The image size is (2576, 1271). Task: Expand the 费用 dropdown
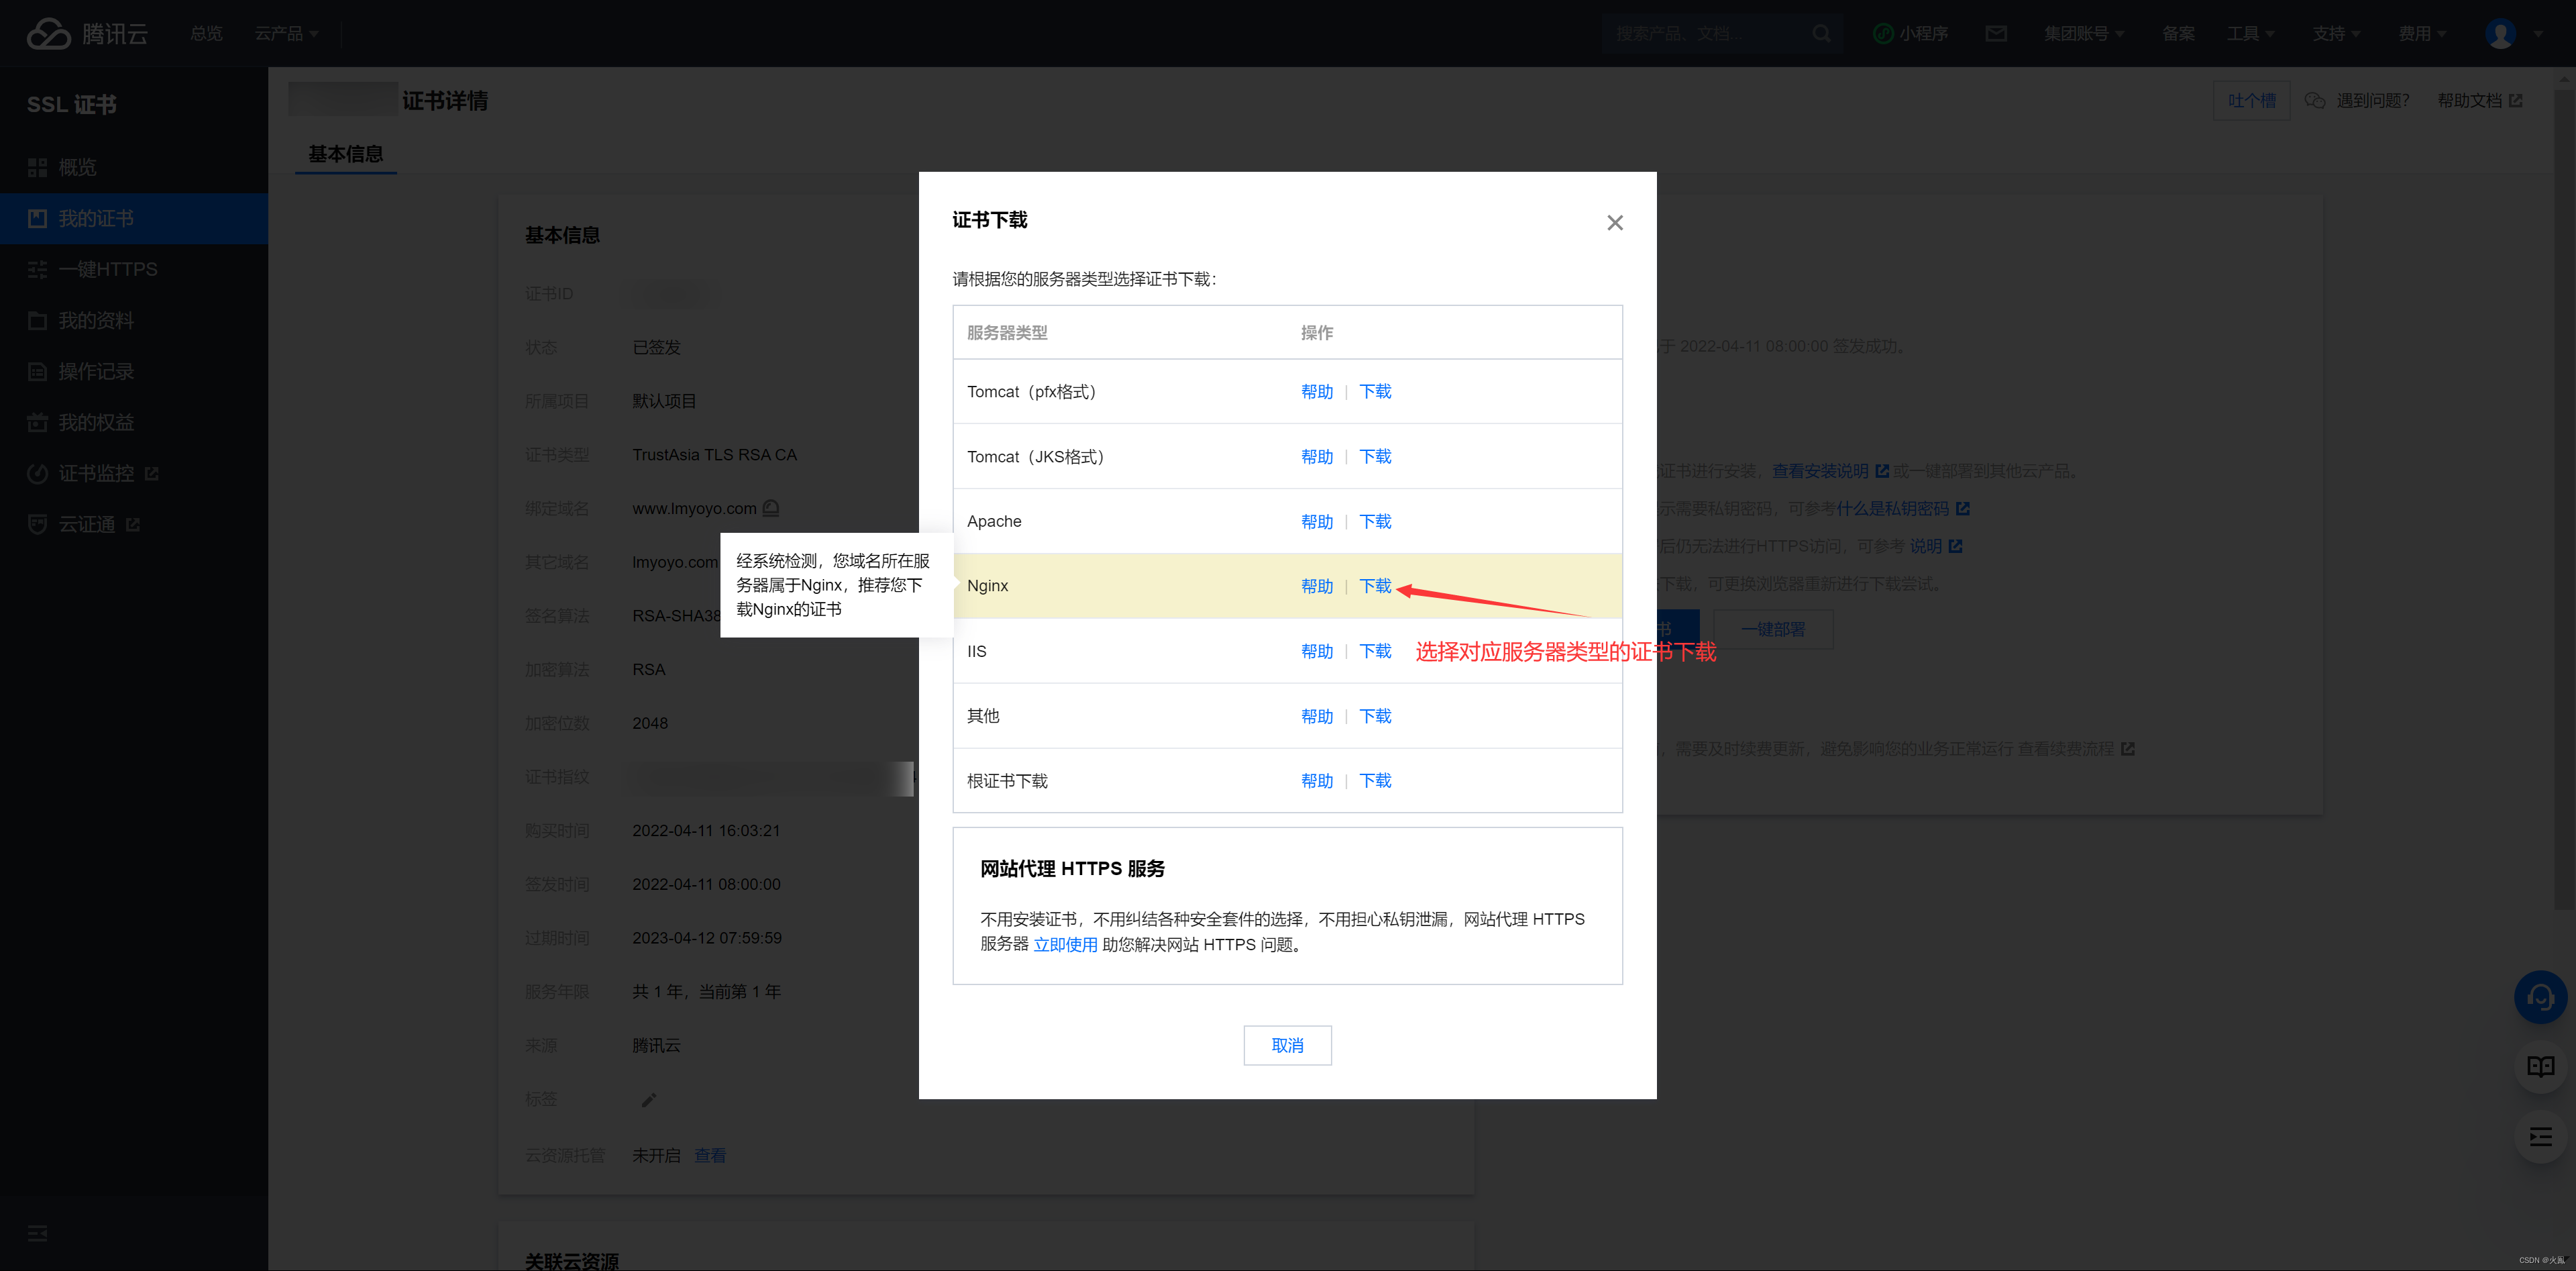[2422, 33]
